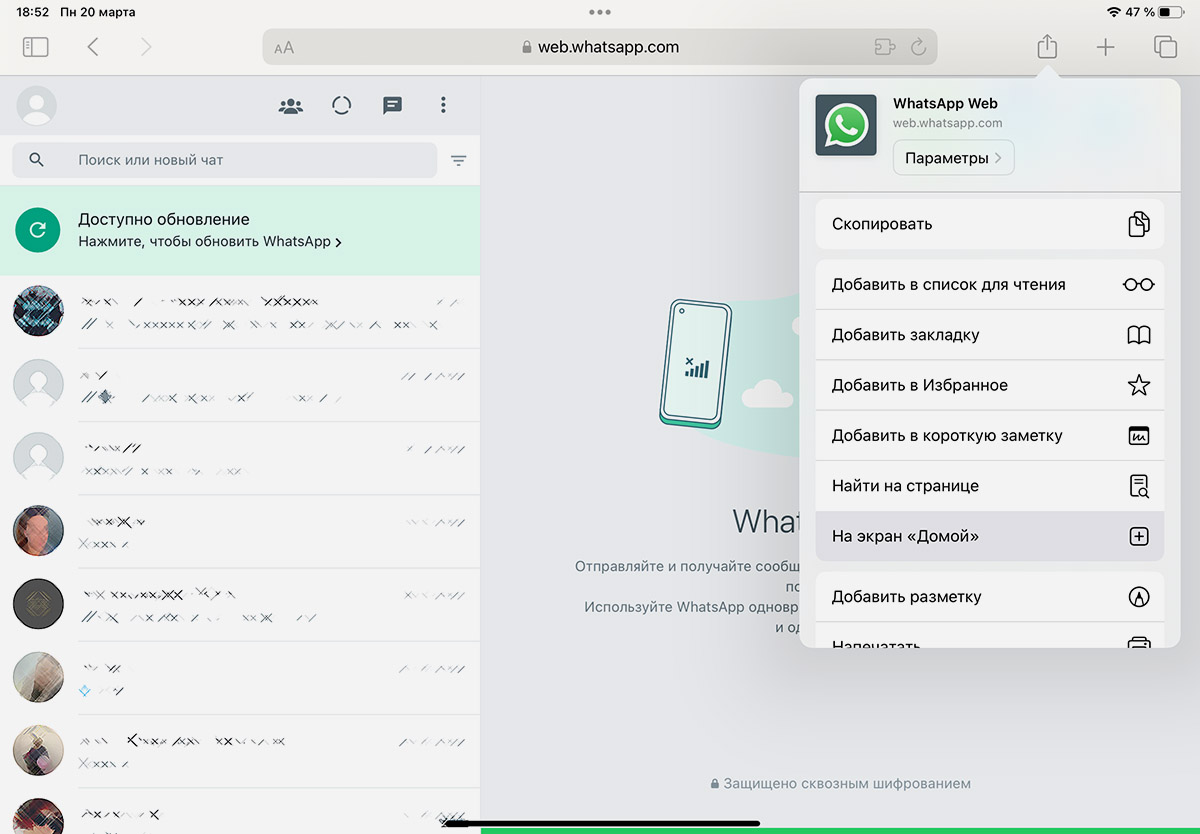Choose 'Добавить в Избранное'
The height and width of the screenshot is (834, 1200).
tap(990, 385)
